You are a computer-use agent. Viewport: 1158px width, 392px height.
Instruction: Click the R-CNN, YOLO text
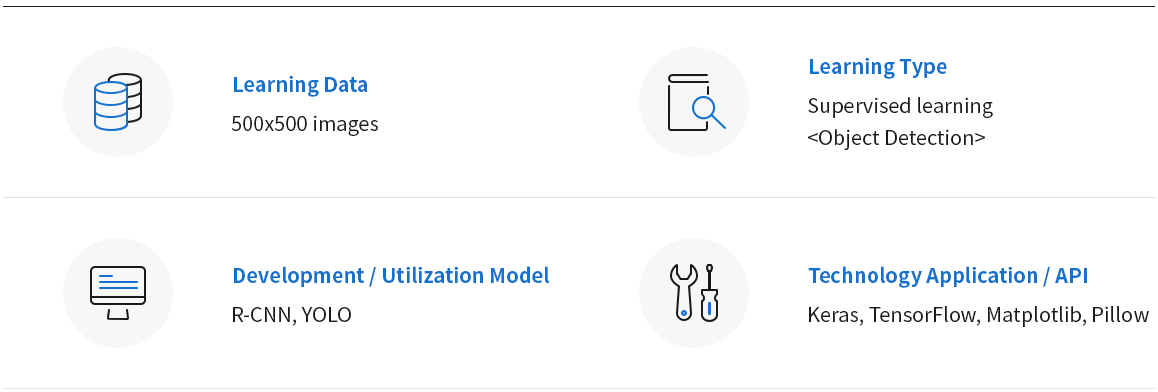292,314
